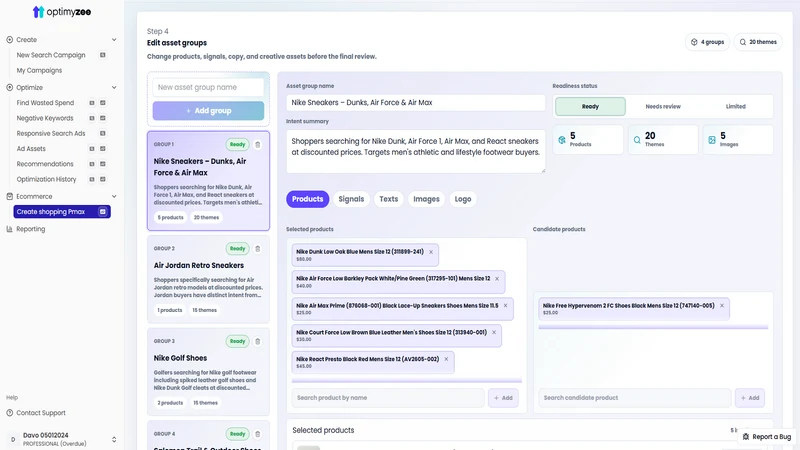The height and width of the screenshot is (450, 800).
Task: Go to My Campaigns
Action: click(x=39, y=70)
